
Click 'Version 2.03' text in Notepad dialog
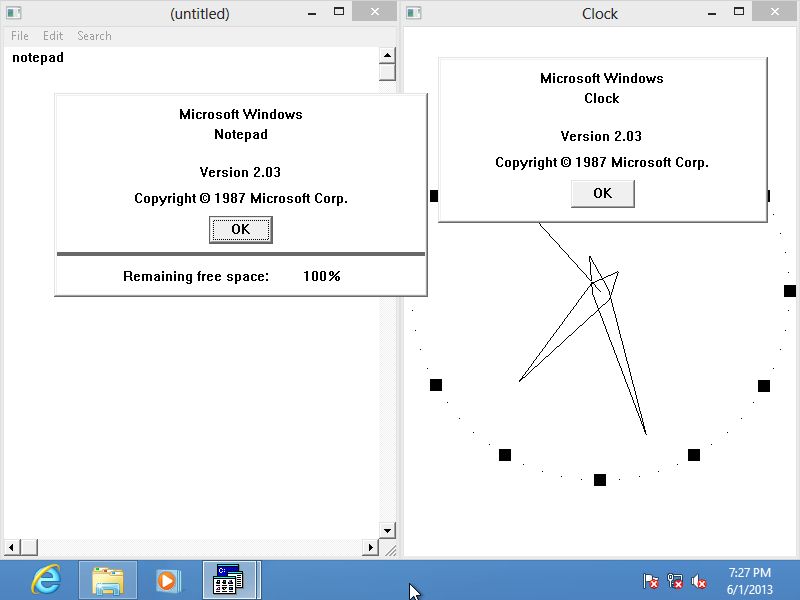tap(240, 172)
